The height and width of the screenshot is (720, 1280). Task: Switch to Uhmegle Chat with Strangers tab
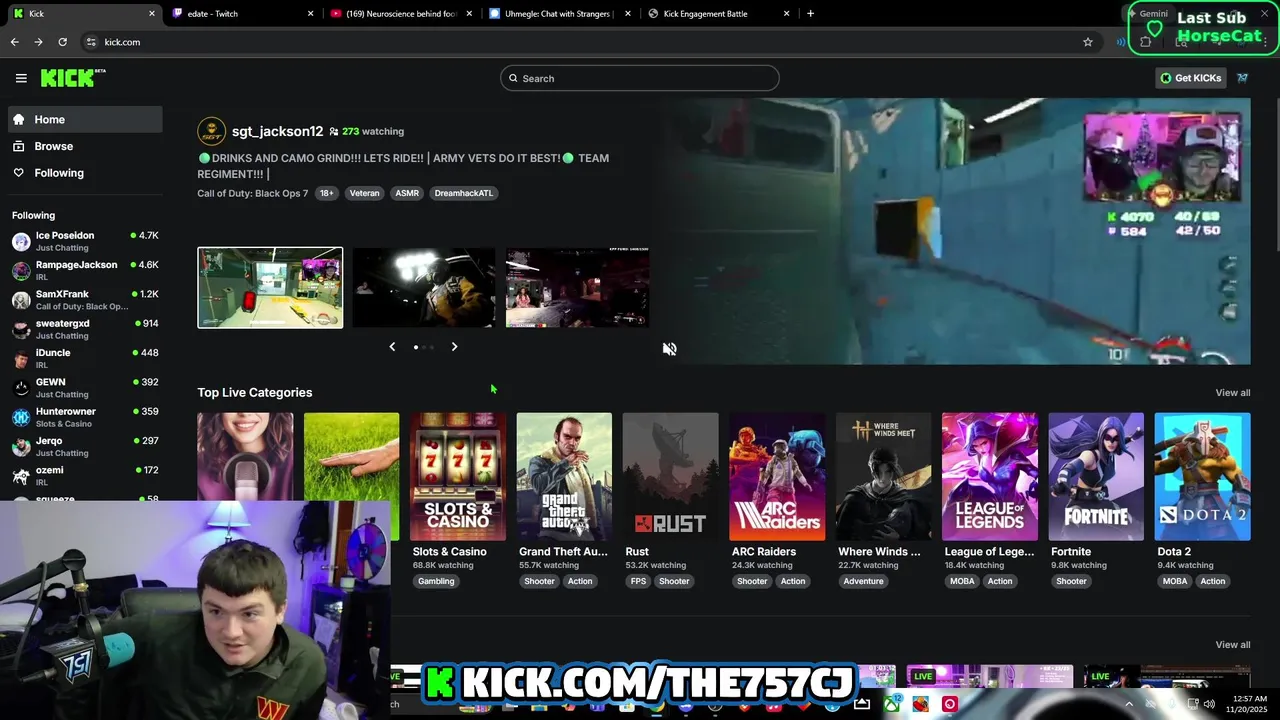pyautogui.click(x=558, y=14)
